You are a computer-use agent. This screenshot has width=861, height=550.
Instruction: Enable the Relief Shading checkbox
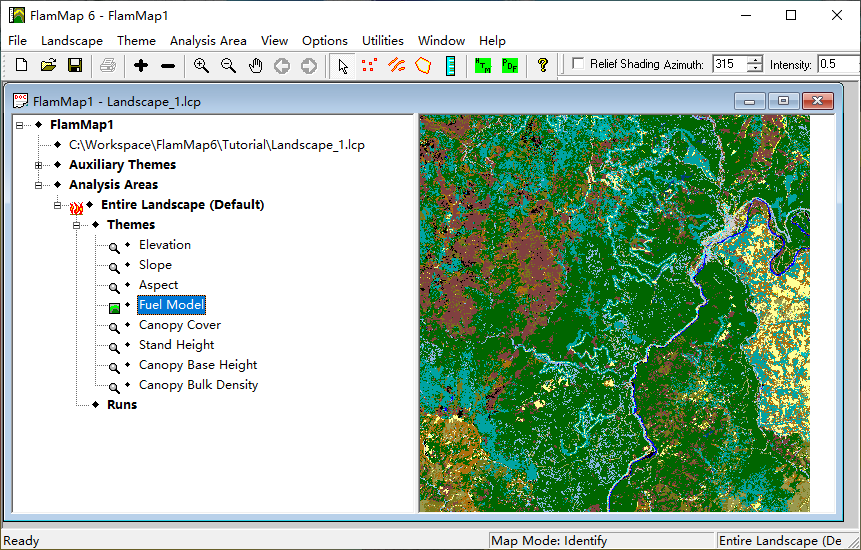pos(578,64)
